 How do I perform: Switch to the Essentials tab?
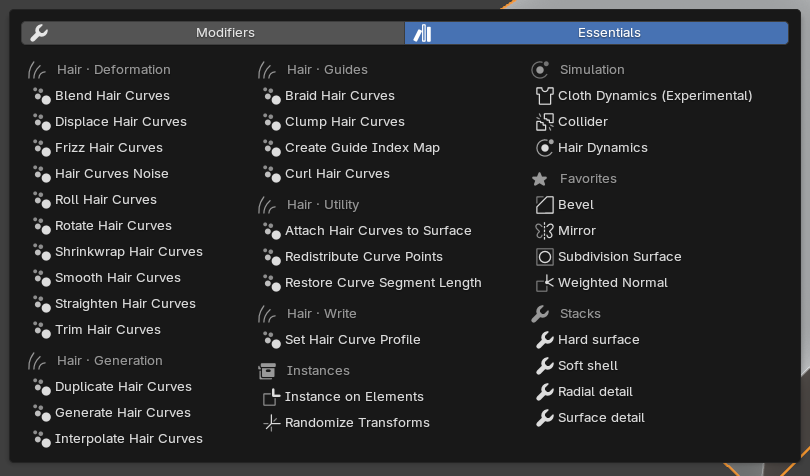597,33
